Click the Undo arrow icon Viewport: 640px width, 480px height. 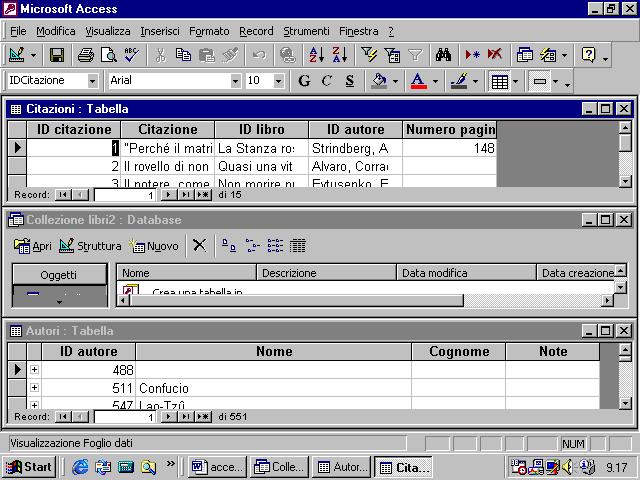pyautogui.click(x=259, y=55)
